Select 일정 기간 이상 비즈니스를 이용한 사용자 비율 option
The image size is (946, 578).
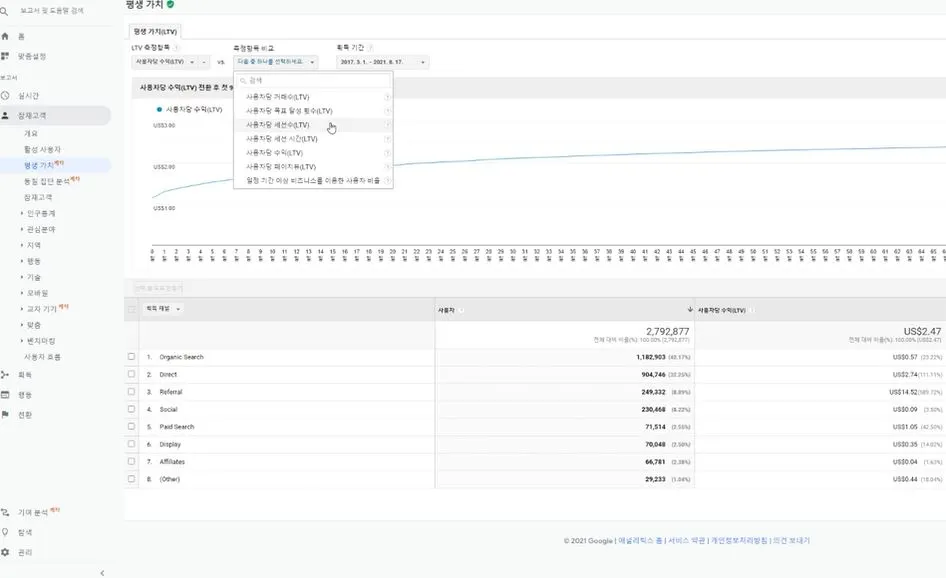(x=313, y=180)
